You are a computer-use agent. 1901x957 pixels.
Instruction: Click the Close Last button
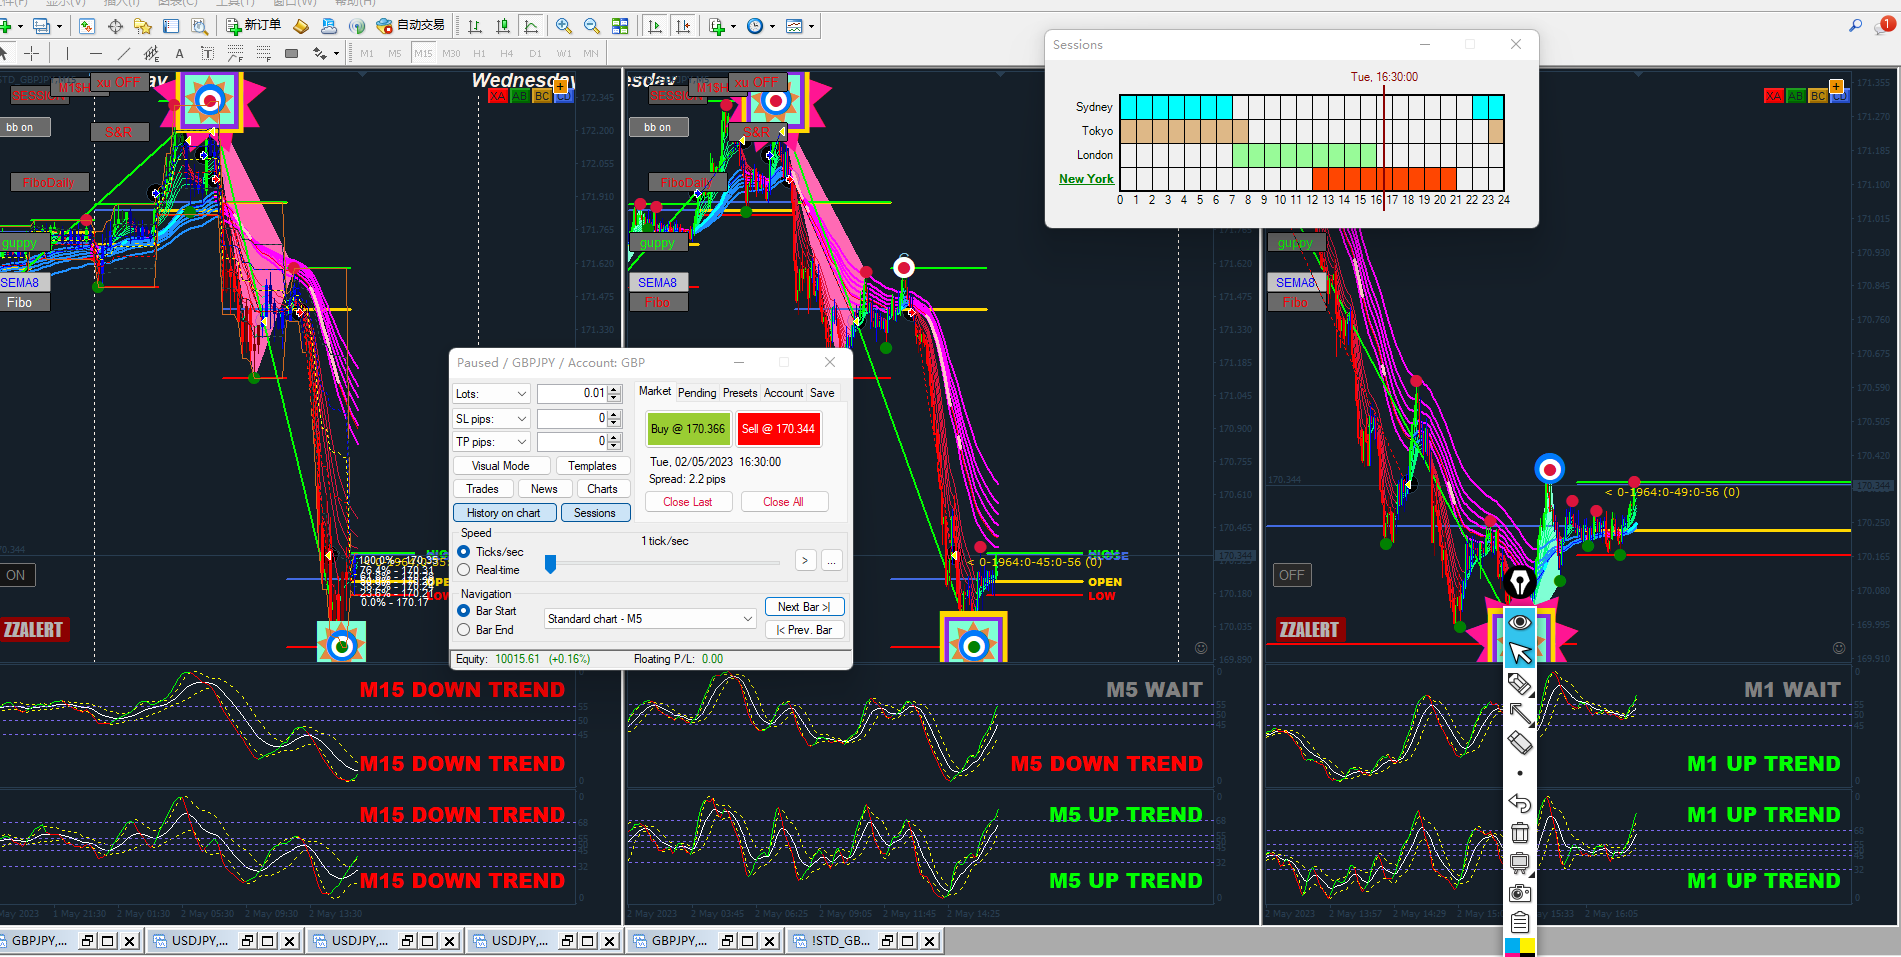(688, 502)
